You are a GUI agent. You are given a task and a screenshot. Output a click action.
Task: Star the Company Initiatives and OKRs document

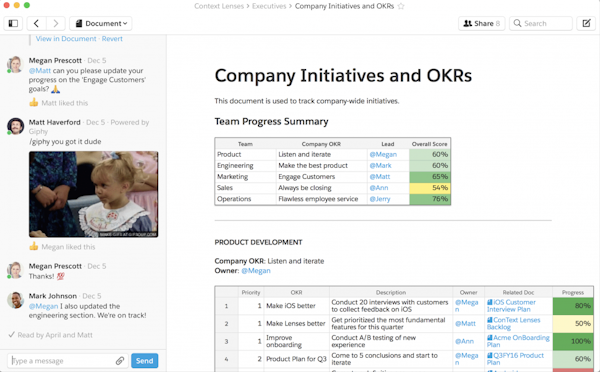coord(401,6)
